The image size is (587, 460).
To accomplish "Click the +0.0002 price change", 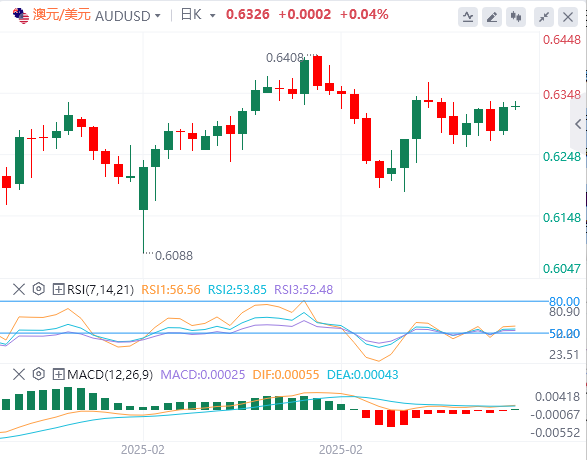I will (x=305, y=15).
